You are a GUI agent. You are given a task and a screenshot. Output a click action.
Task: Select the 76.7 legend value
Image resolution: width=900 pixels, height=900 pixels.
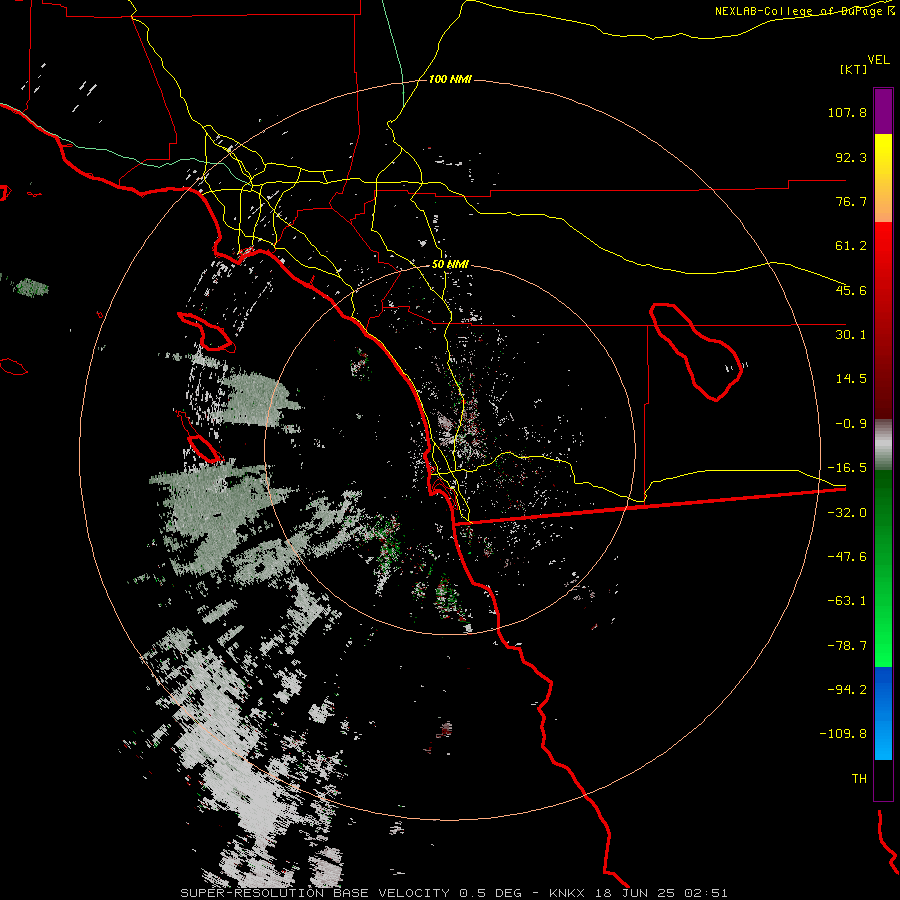tap(851, 201)
